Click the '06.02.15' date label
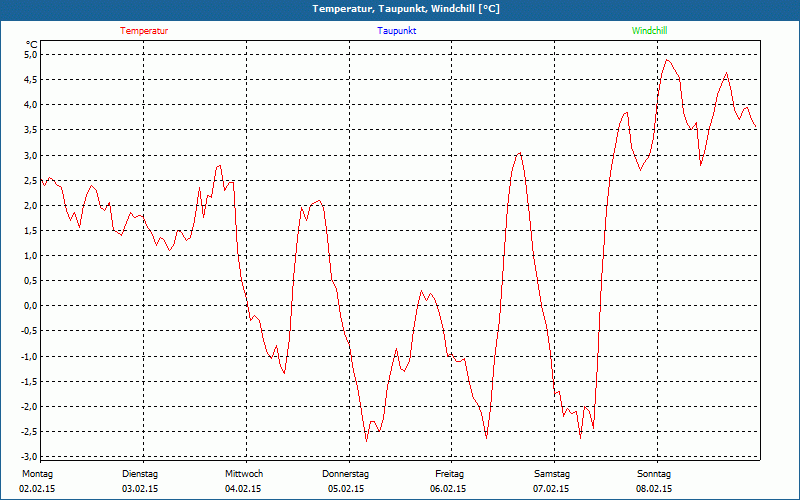This screenshot has width=800, height=500. pyautogui.click(x=448, y=489)
